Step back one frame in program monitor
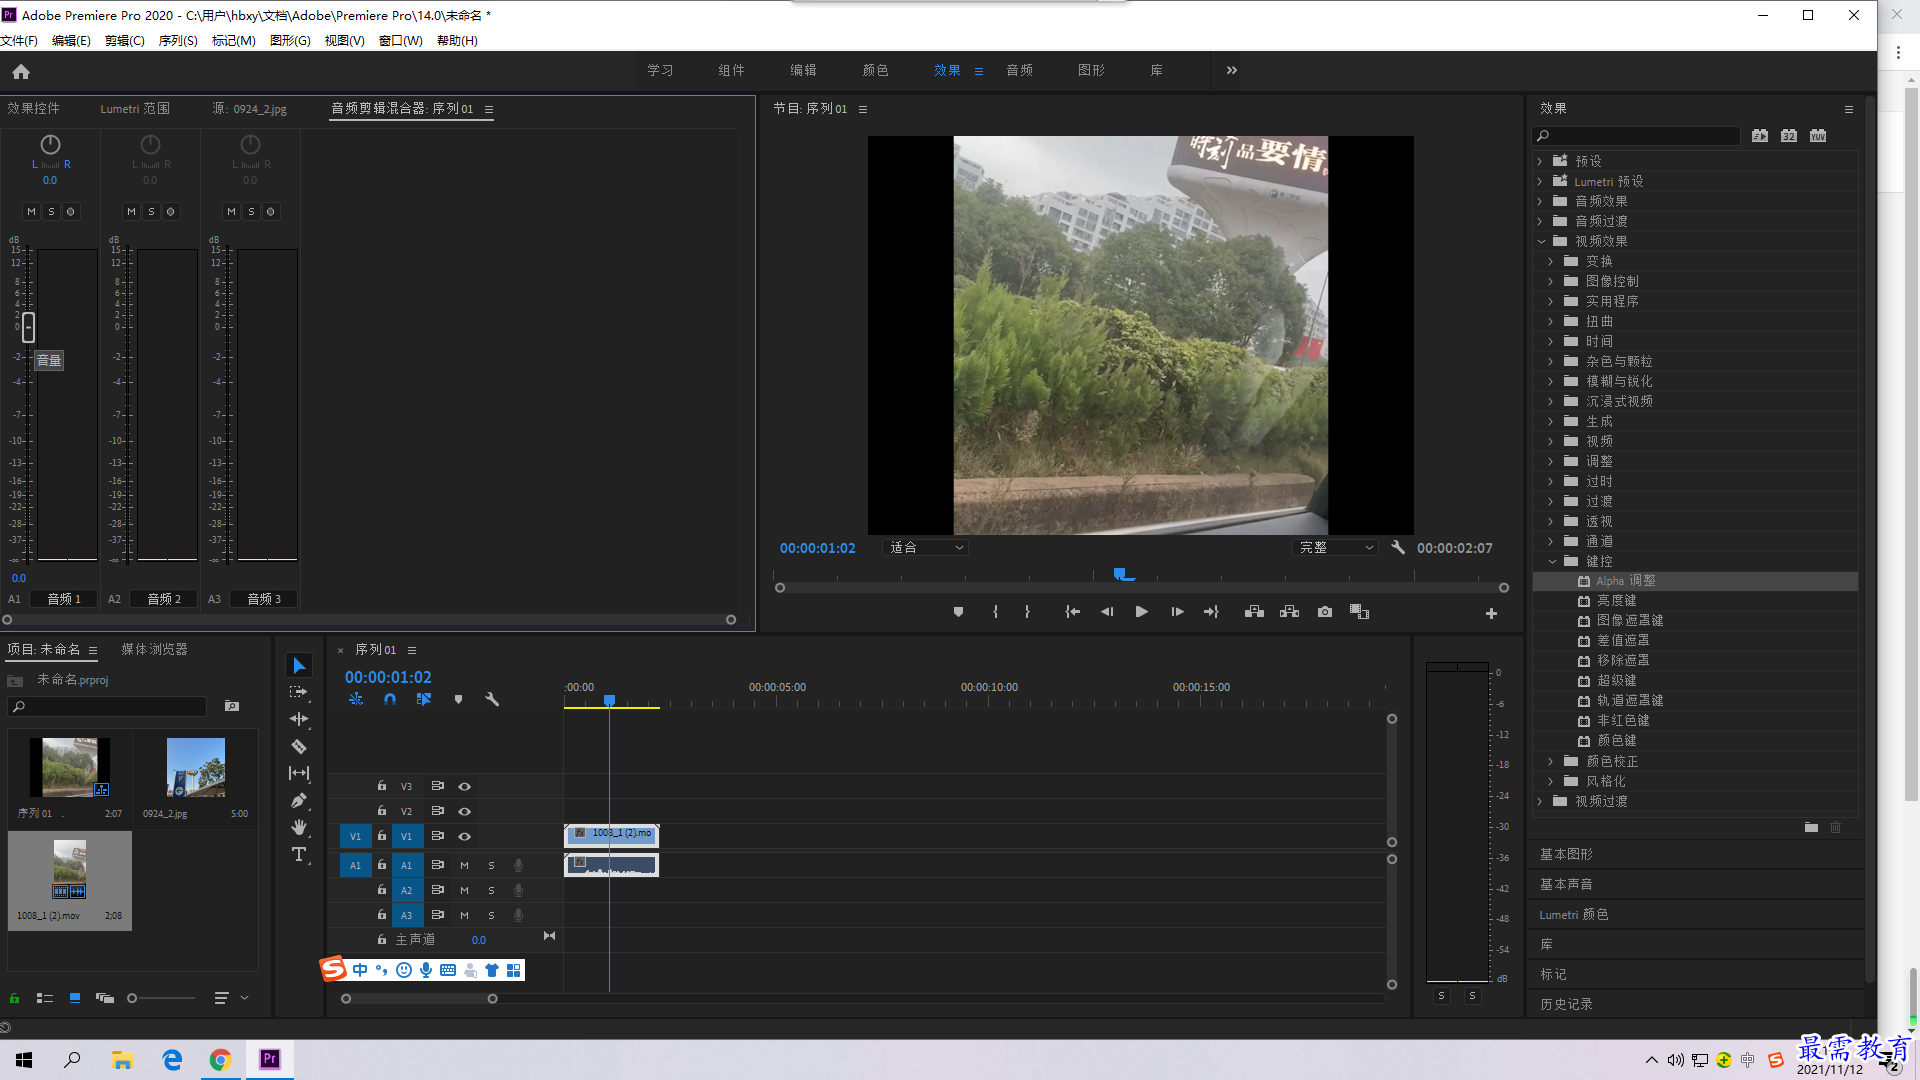The image size is (1920, 1080). (x=1107, y=612)
